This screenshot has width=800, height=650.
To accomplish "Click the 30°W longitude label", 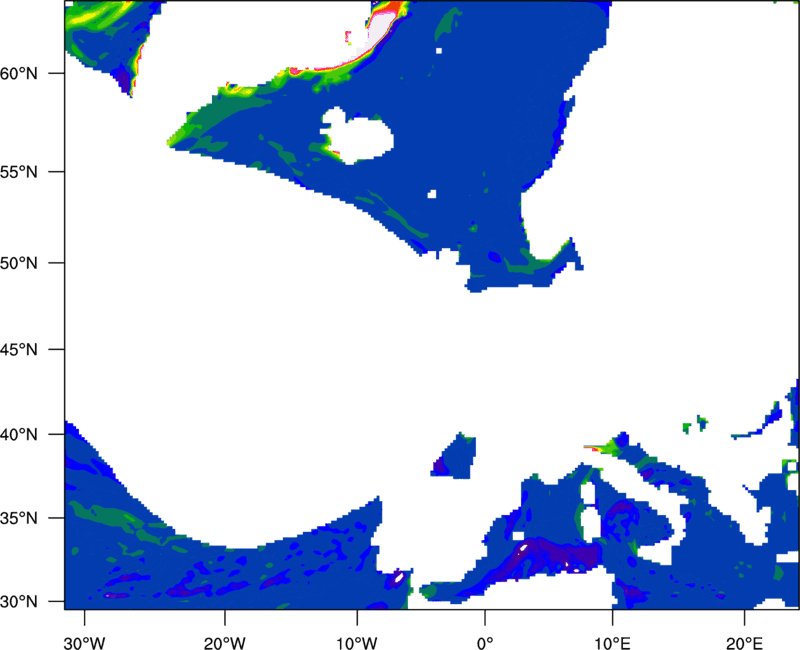I will click(x=85, y=643).
